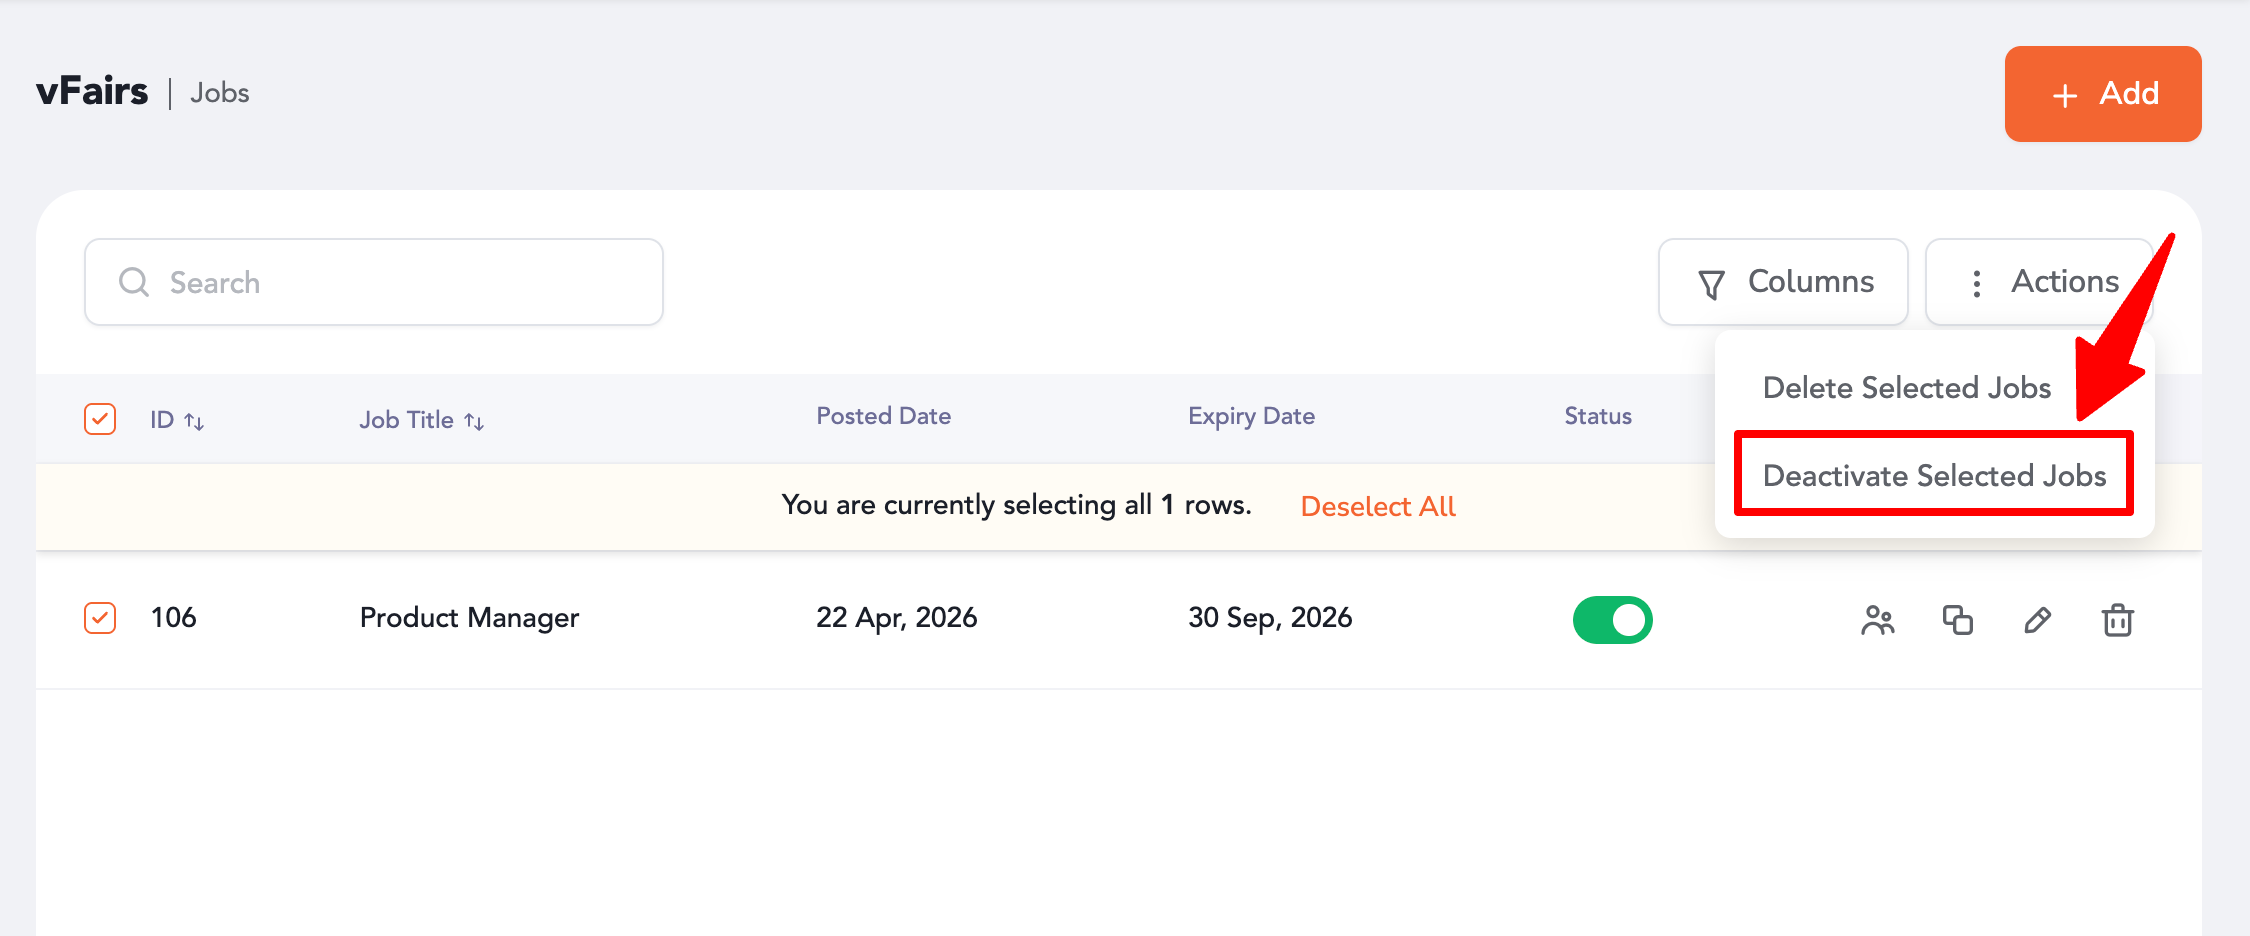Uncheck the checkbox for job 106
This screenshot has height=936, width=2250.
tap(100, 618)
